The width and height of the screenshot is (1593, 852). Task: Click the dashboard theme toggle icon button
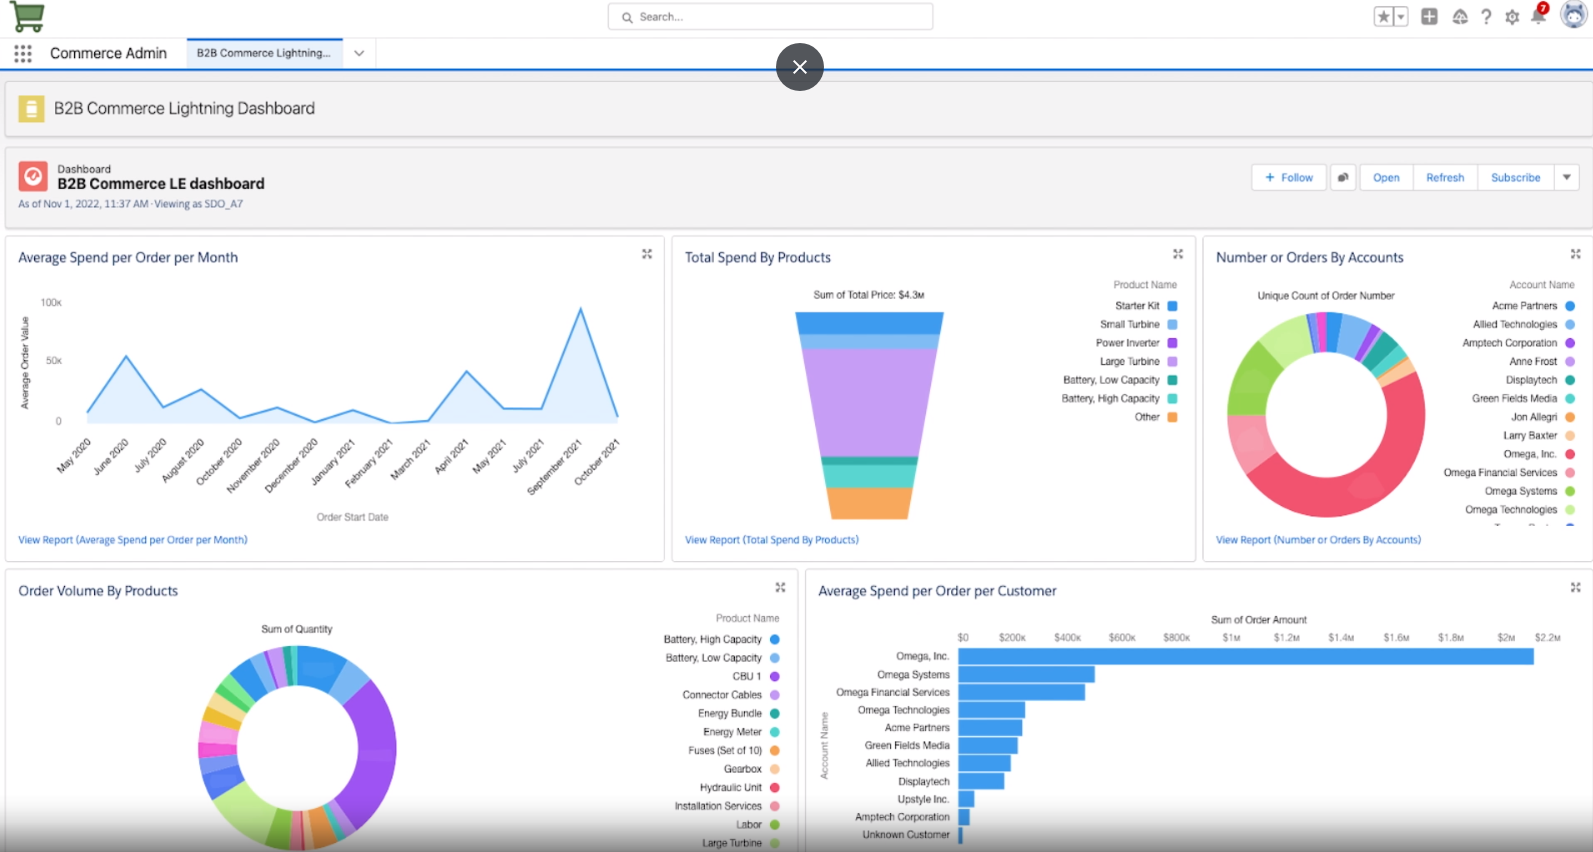(1343, 177)
